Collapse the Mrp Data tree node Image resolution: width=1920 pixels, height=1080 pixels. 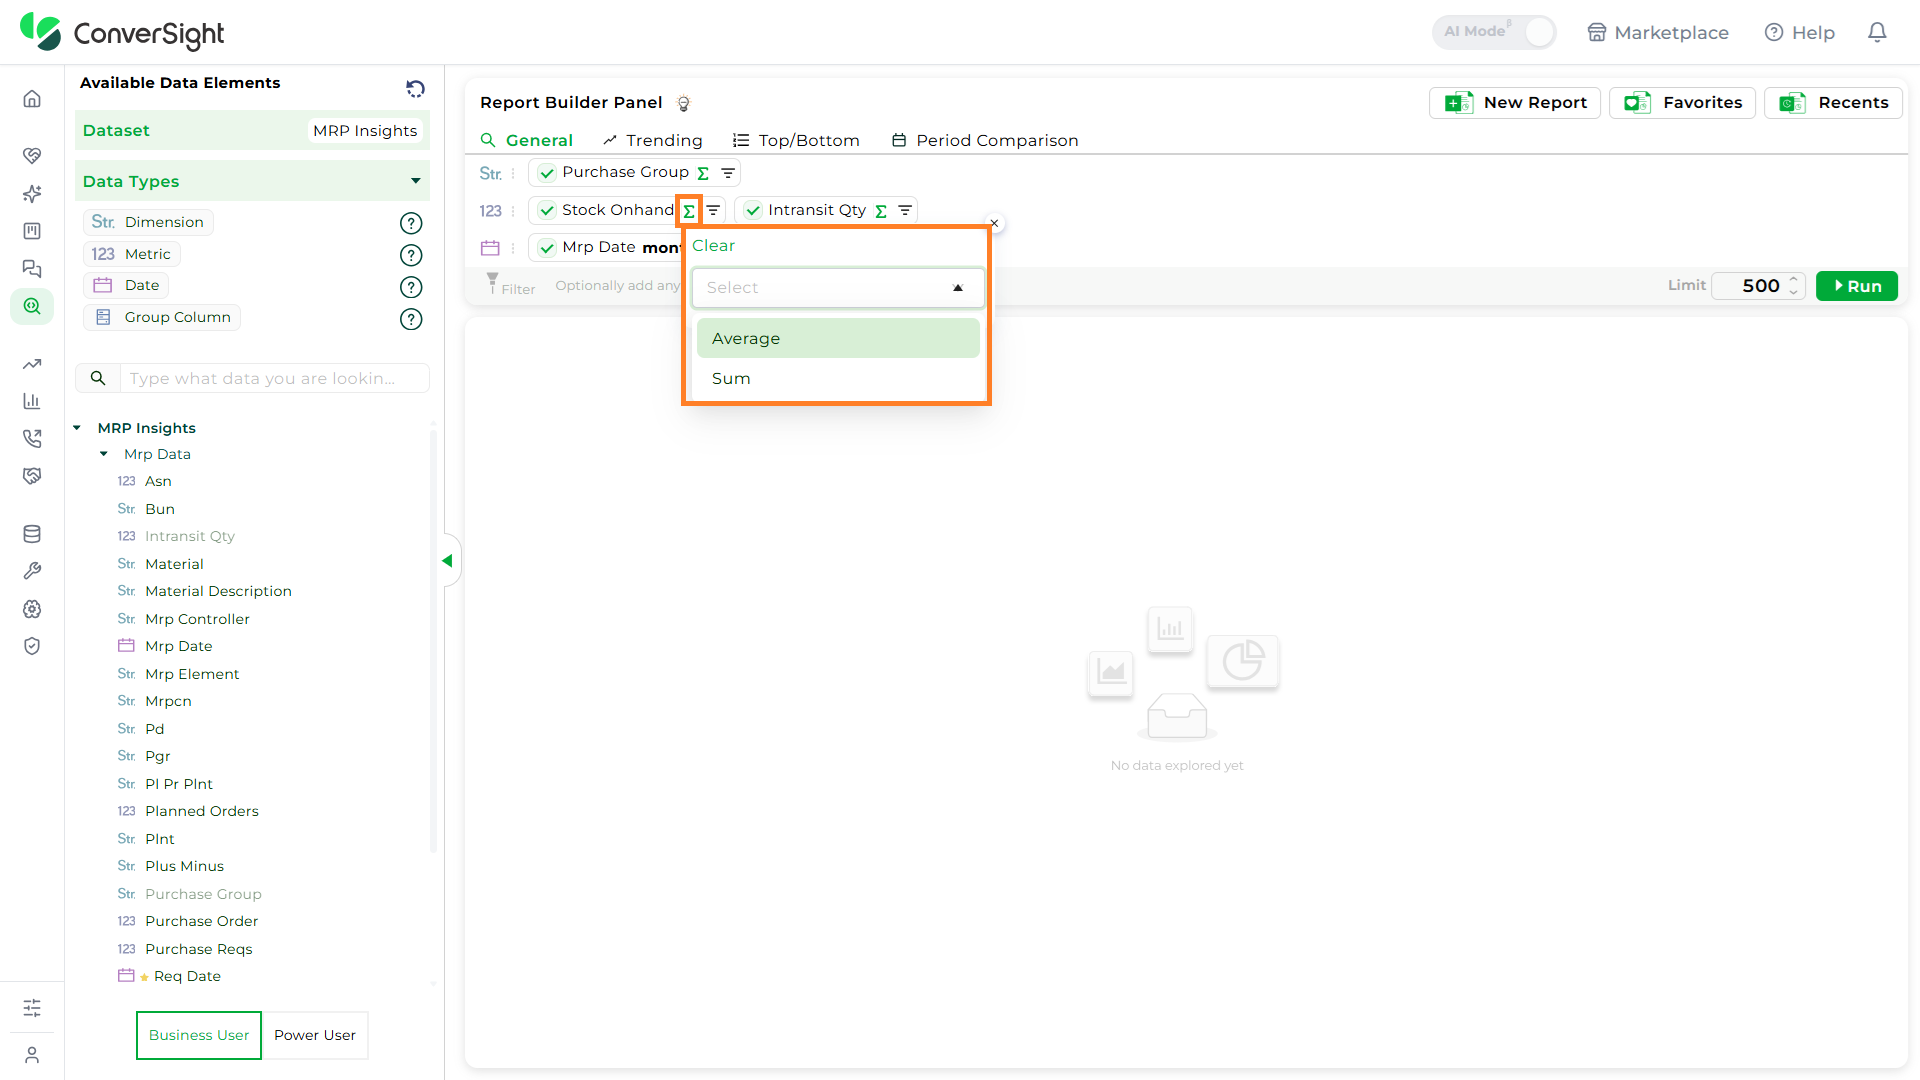pos(104,454)
